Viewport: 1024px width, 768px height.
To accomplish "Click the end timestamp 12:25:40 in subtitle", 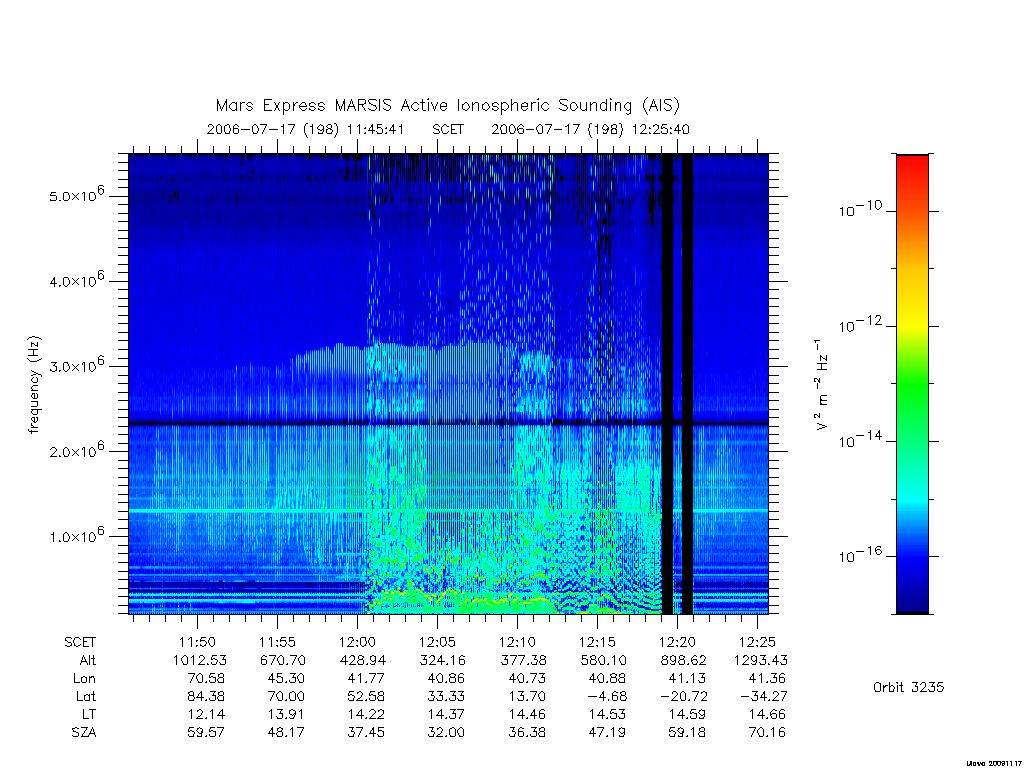I will pyautogui.click(x=660, y=129).
